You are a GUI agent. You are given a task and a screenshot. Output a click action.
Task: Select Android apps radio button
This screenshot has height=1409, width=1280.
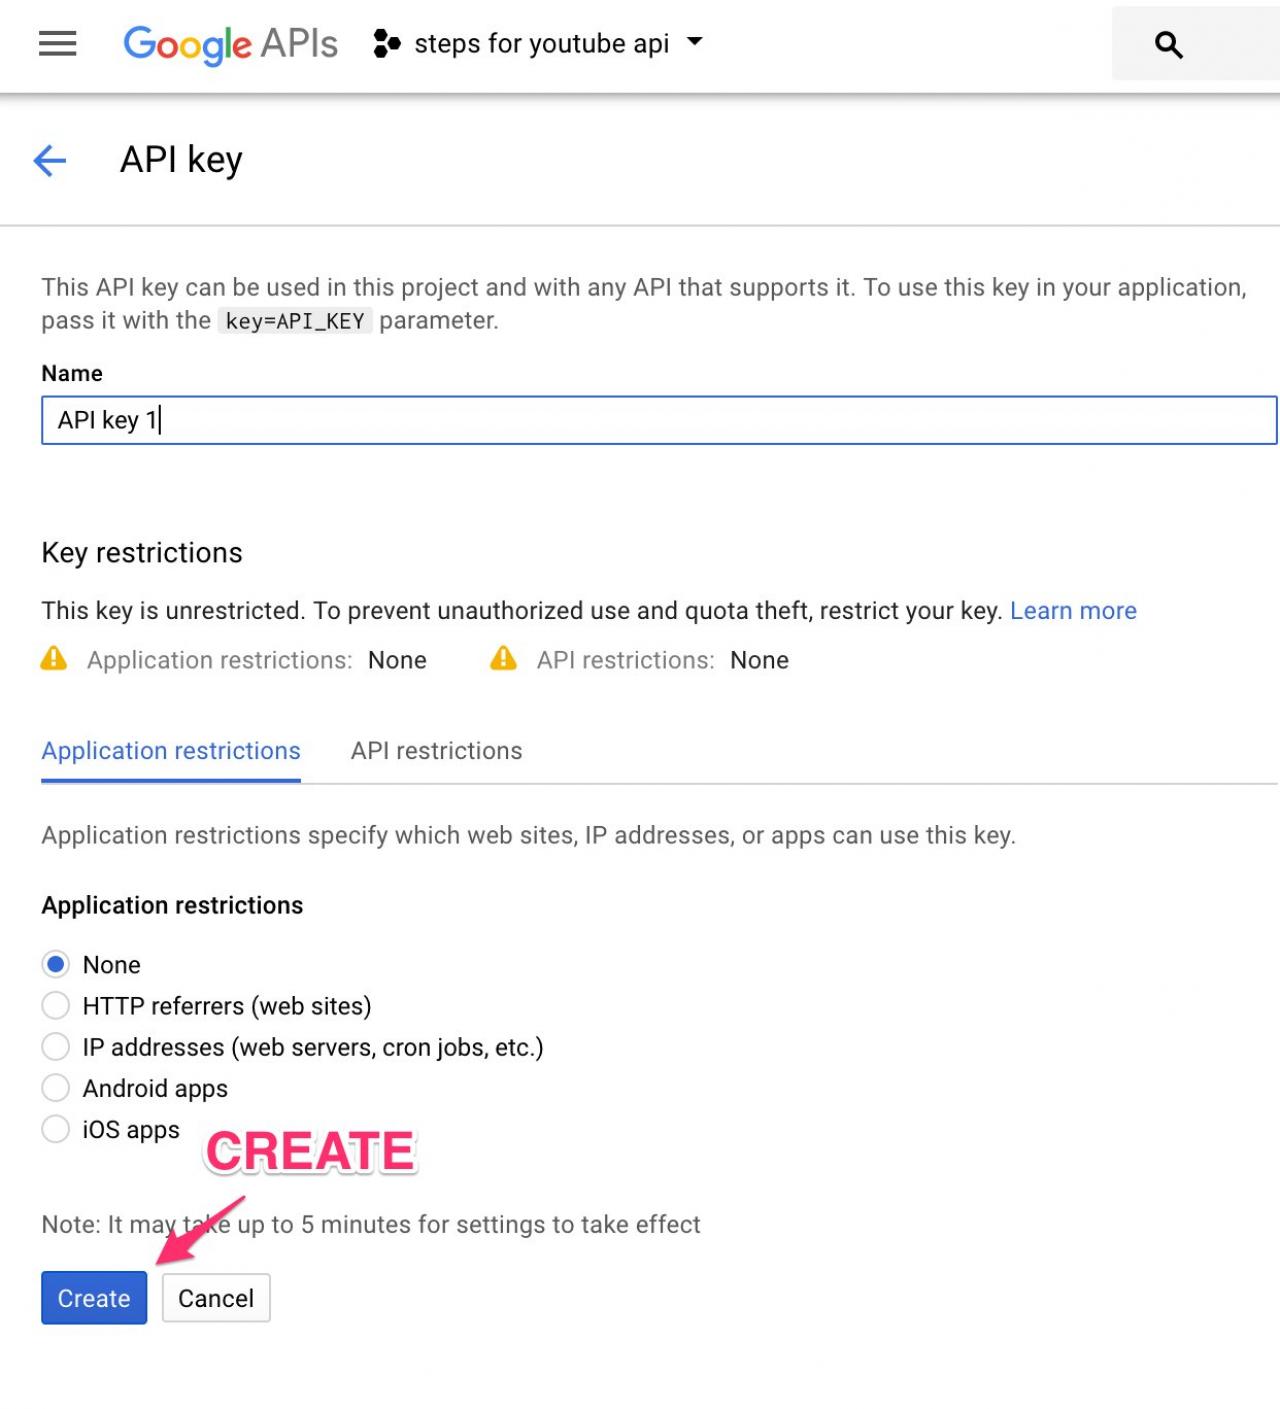[56, 1088]
